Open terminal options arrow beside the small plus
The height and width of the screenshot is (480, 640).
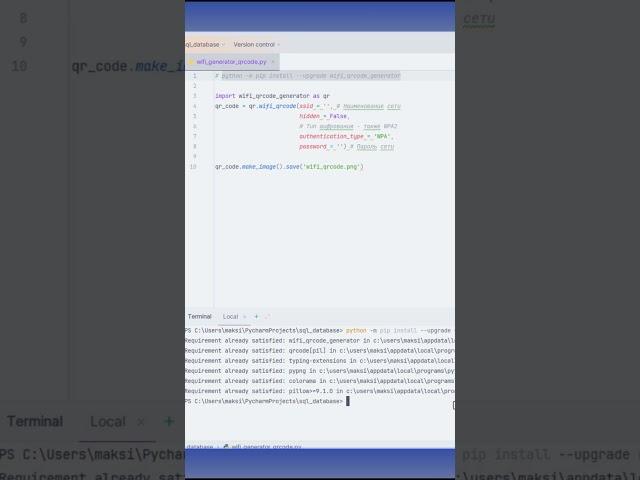tap(266, 316)
